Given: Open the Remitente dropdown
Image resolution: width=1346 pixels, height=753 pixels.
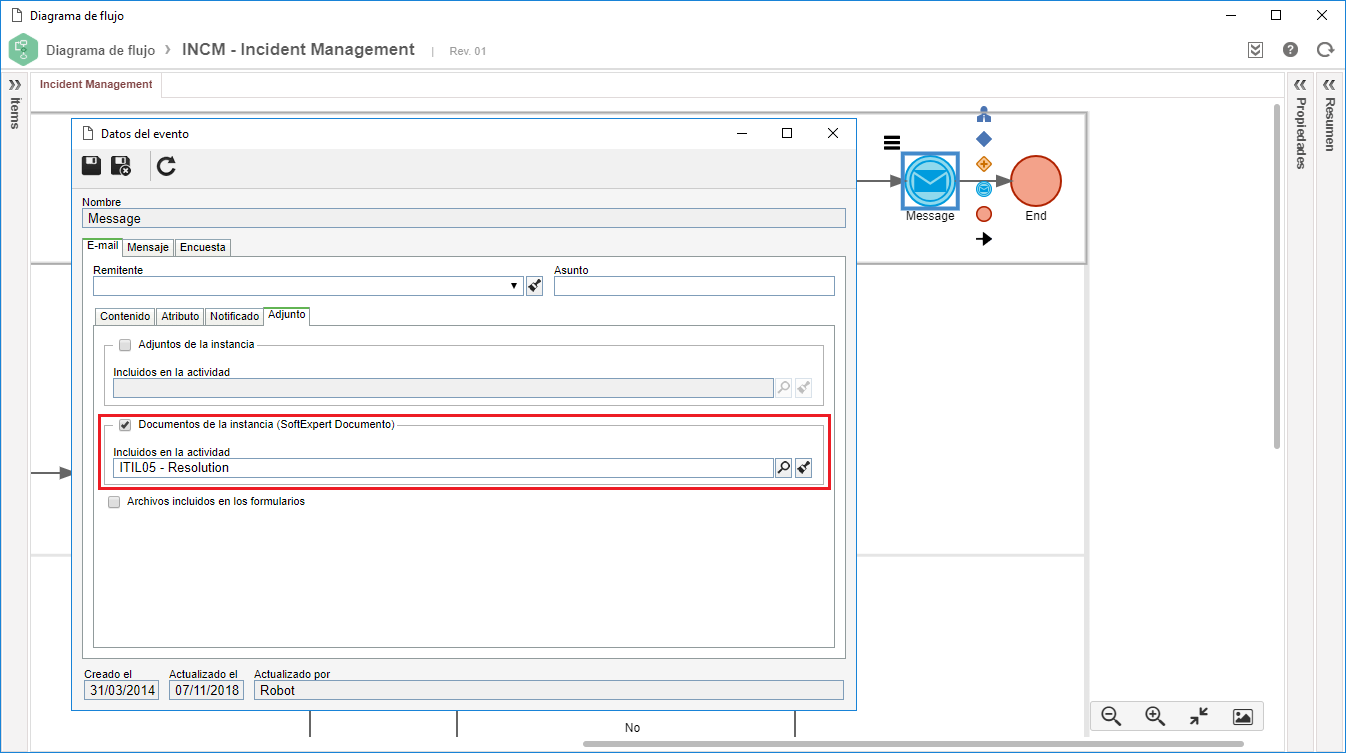Looking at the screenshot, I should tap(514, 286).
